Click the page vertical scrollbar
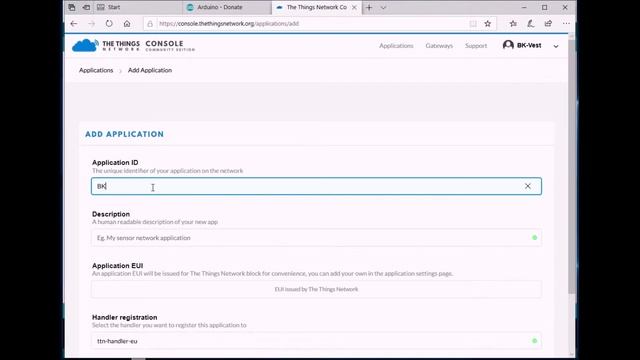The image size is (640, 360). [571, 167]
